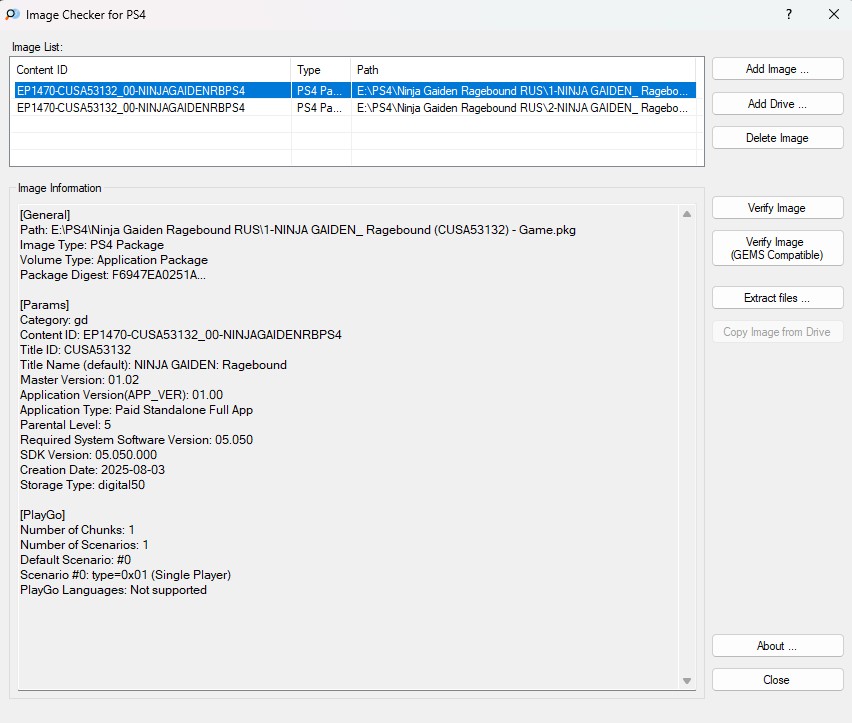The image size is (852, 723).
Task: Click the Application Type: Paid Standalone line
Action: pos(136,410)
